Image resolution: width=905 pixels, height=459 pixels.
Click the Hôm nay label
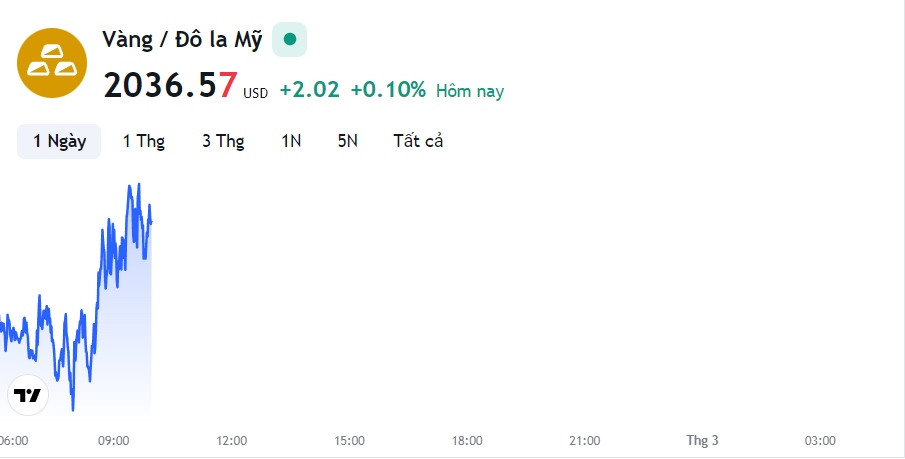click(x=470, y=91)
